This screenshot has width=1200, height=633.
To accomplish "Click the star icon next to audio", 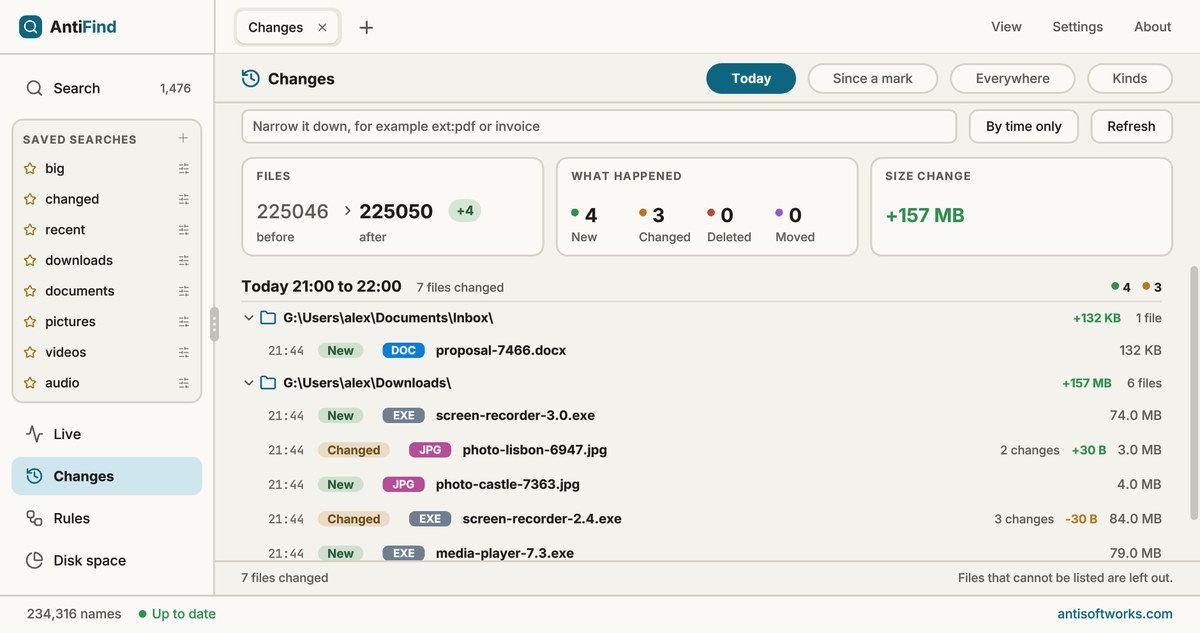I will click(30, 383).
